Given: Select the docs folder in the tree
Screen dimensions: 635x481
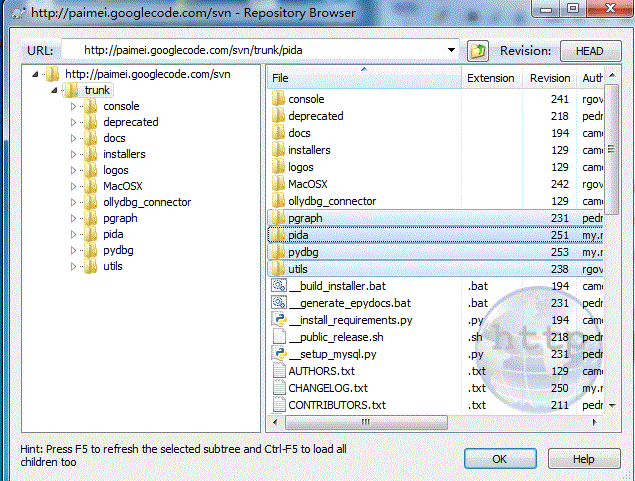Looking at the screenshot, I should pos(114,138).
